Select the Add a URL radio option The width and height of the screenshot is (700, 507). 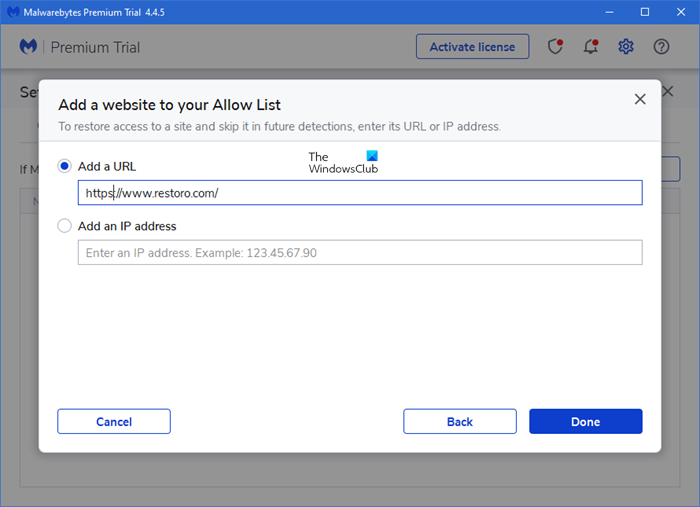click(x=65, y=166)
